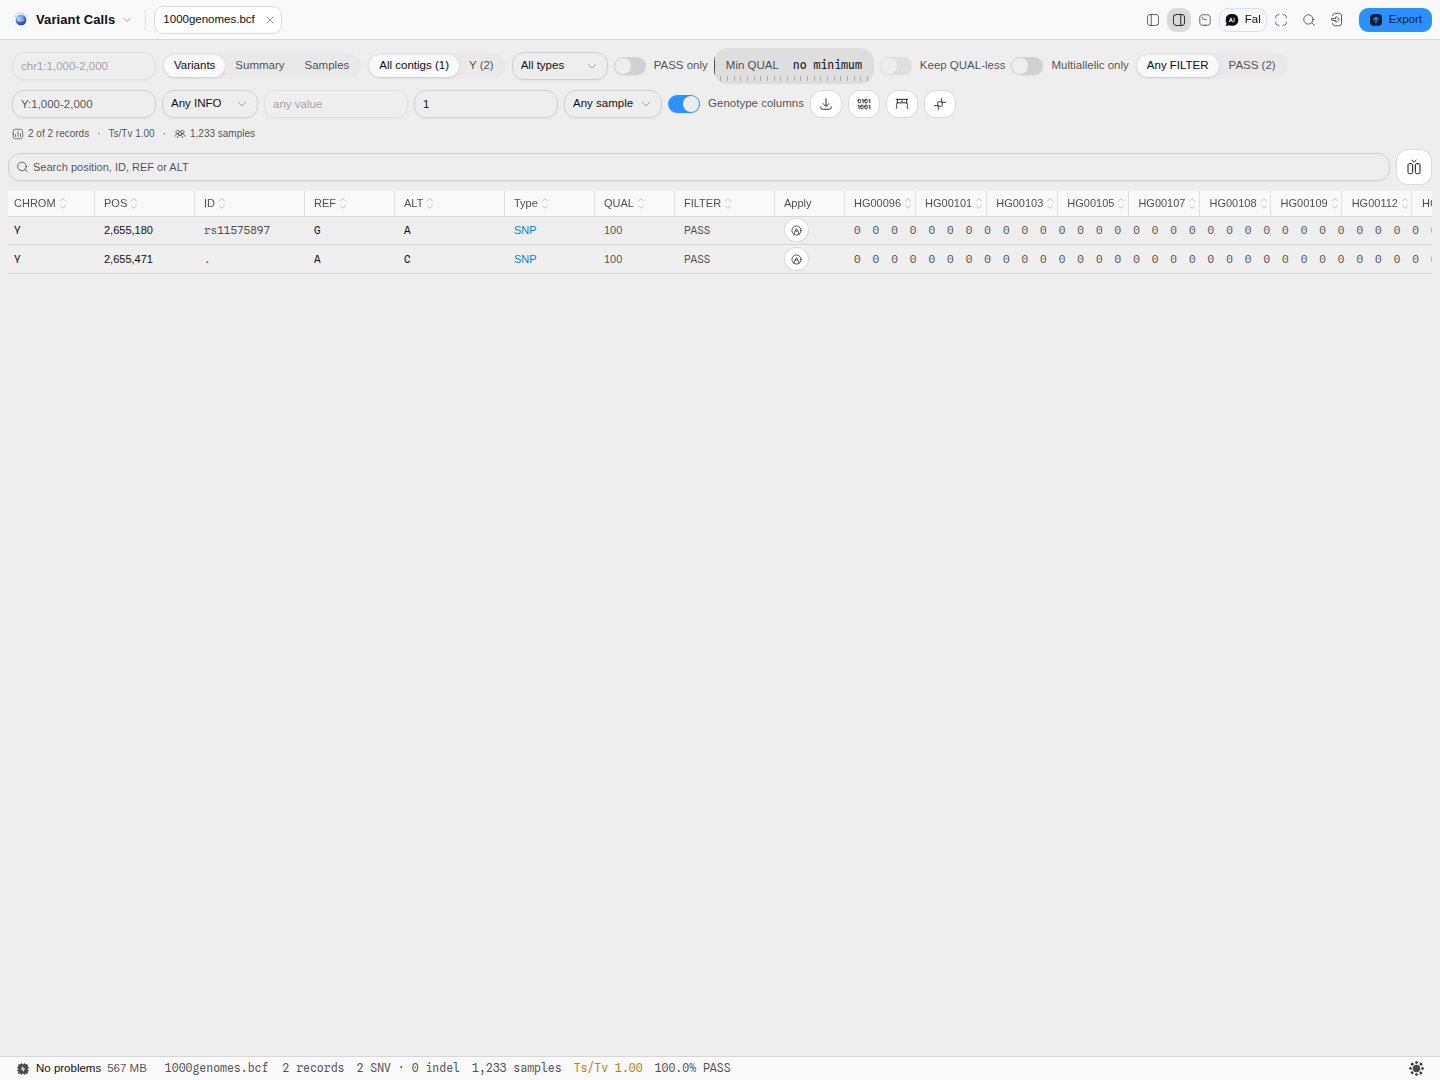Click the table-shaped icon beside the binary button
The height and width of the screenshot is (1080, 1440).
pyautogui.click(x=902, y=104)
